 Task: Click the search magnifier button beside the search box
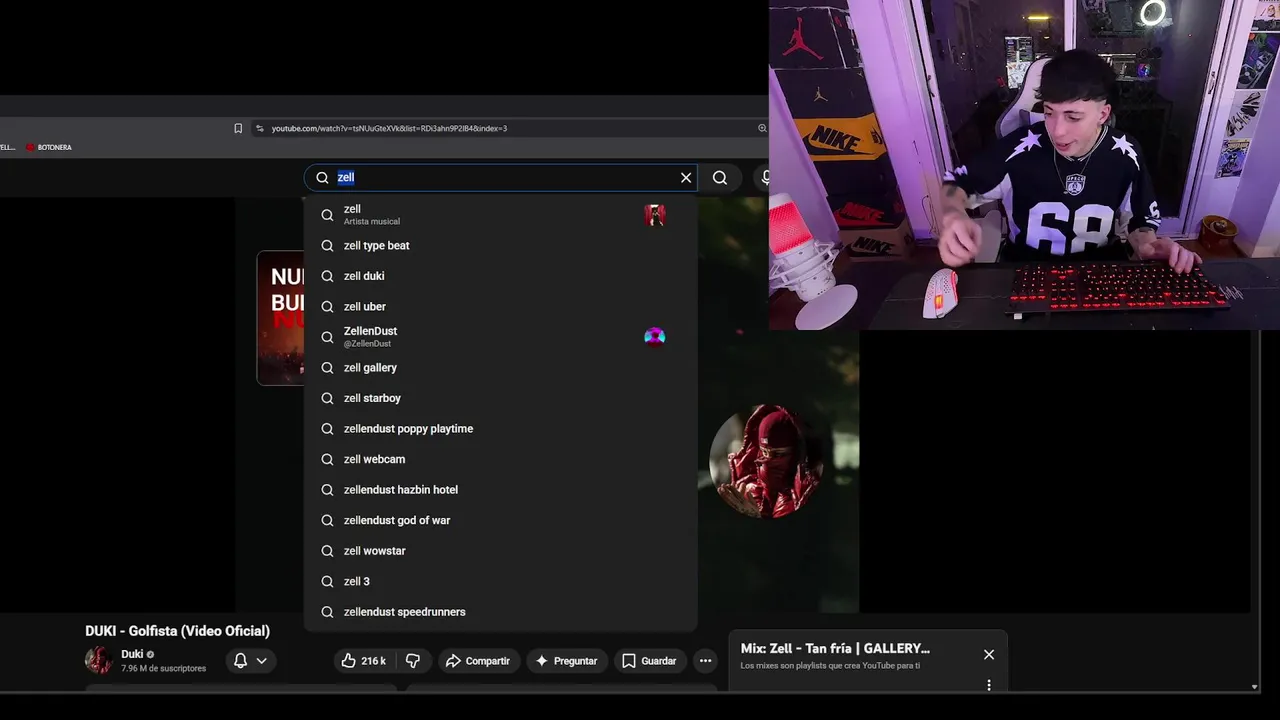point(720,177)
